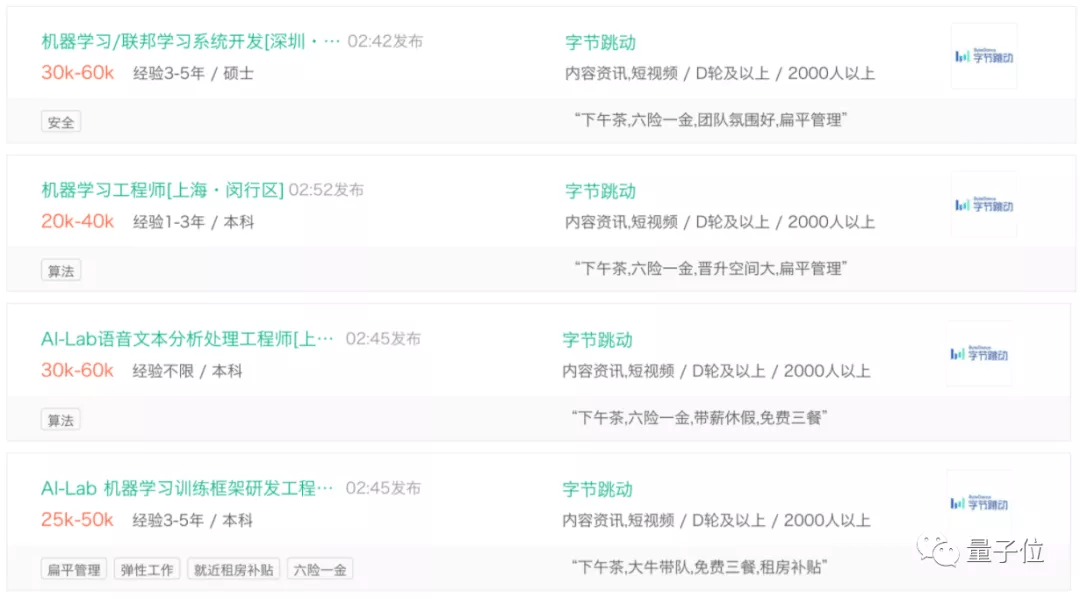The height and width of the screenshot is (599, 1080).
Task: Click the 经验不限 / 本科 requirement text
Action: coord(187,371)
